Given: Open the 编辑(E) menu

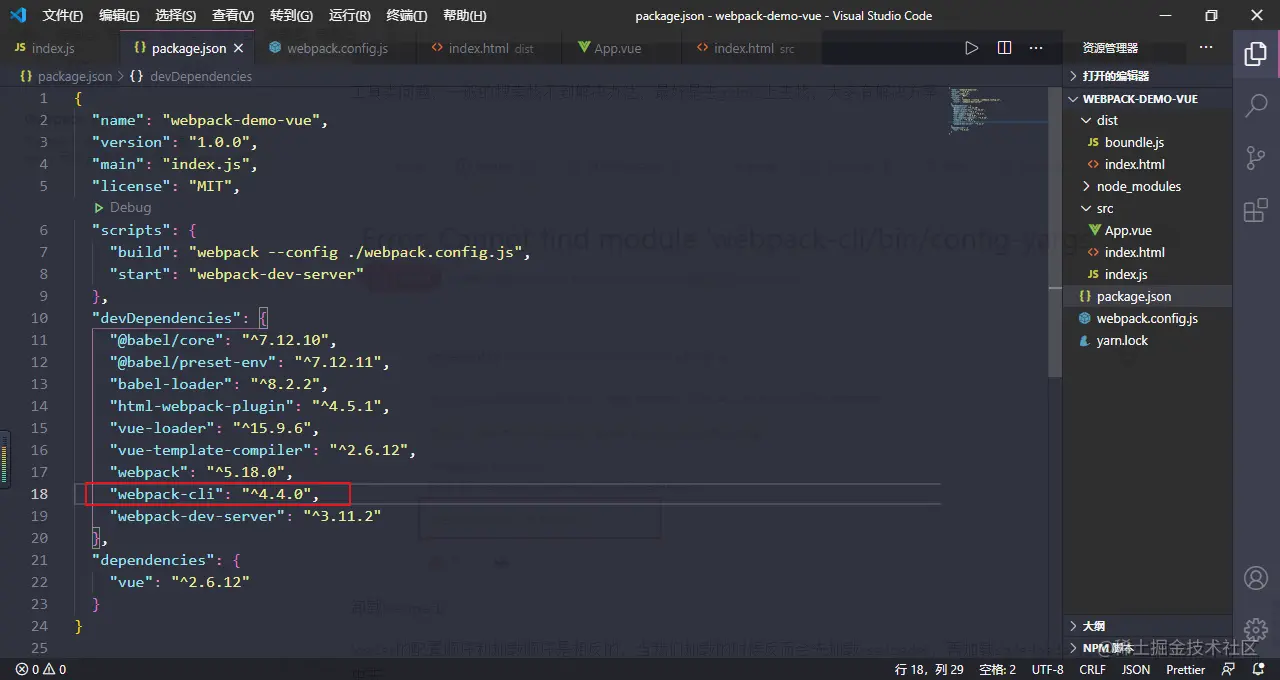Looking at the screenshot, I should click(x=120, y=16).
